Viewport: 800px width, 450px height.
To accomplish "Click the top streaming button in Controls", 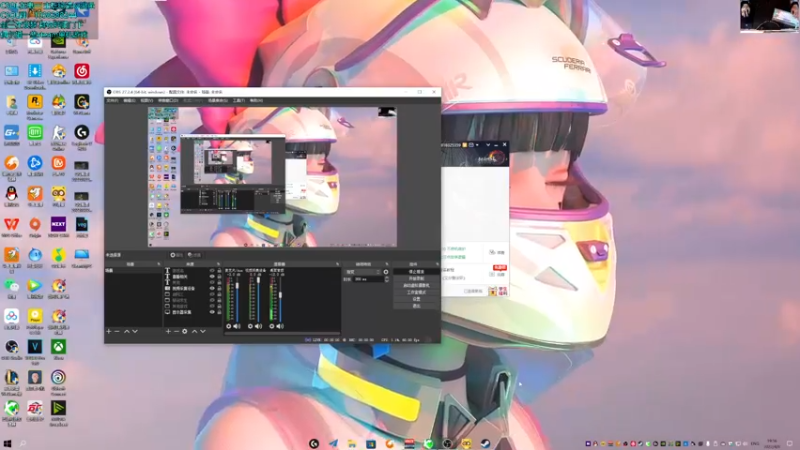I will [x=416, y=272].
